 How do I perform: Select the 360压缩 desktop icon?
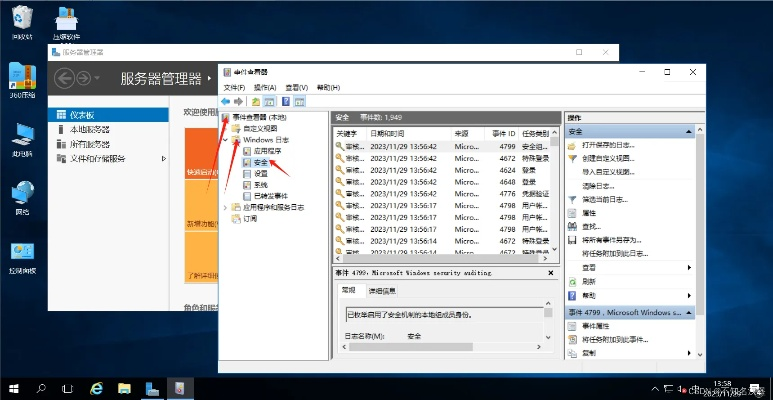click(22, 80)
